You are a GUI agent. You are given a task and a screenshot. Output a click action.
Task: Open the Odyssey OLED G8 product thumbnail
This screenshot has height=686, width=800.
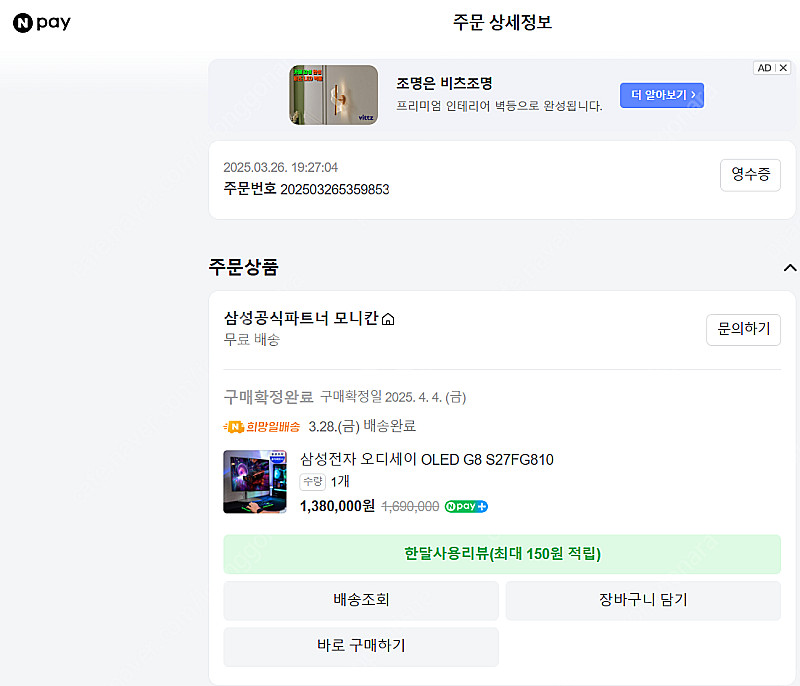(255, 481)
